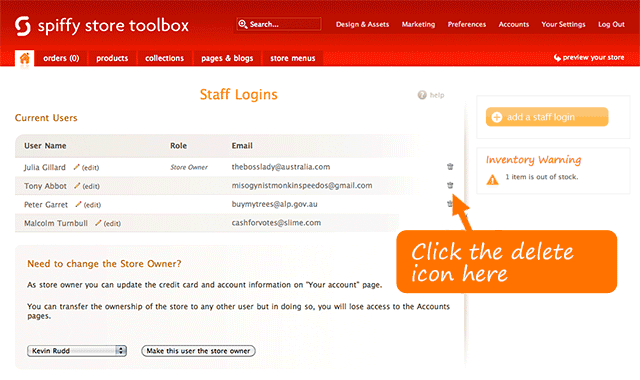Open the orders (0) tab
The width and height of the screenshot is (640, 380).
[61, 58]
